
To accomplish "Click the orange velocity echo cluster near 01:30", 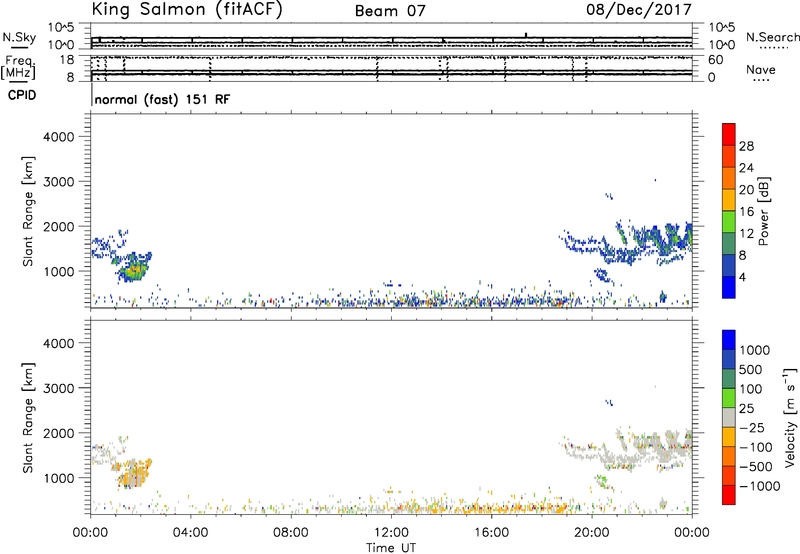I will pos(134,473).
